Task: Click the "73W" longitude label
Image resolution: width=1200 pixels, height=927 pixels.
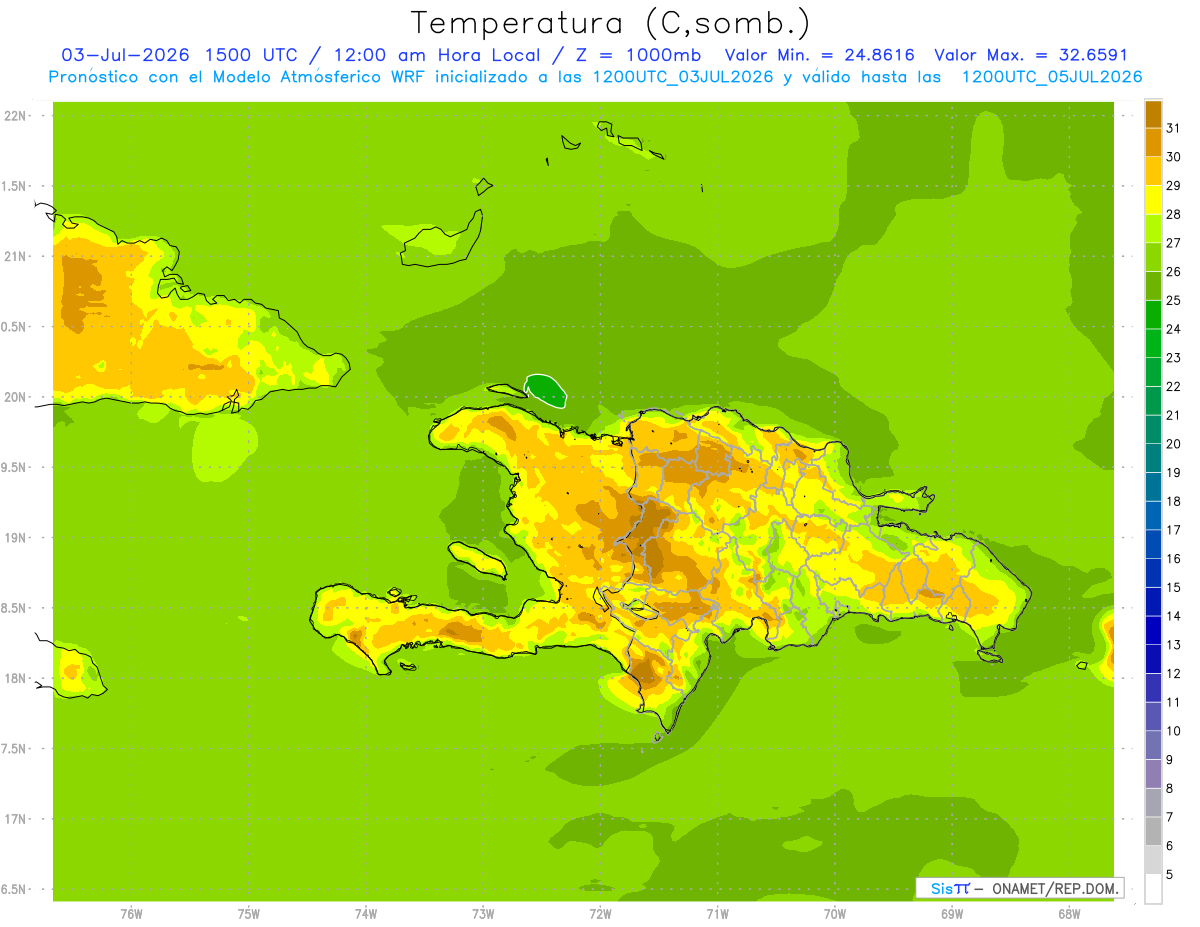Action: pos(483,914)
